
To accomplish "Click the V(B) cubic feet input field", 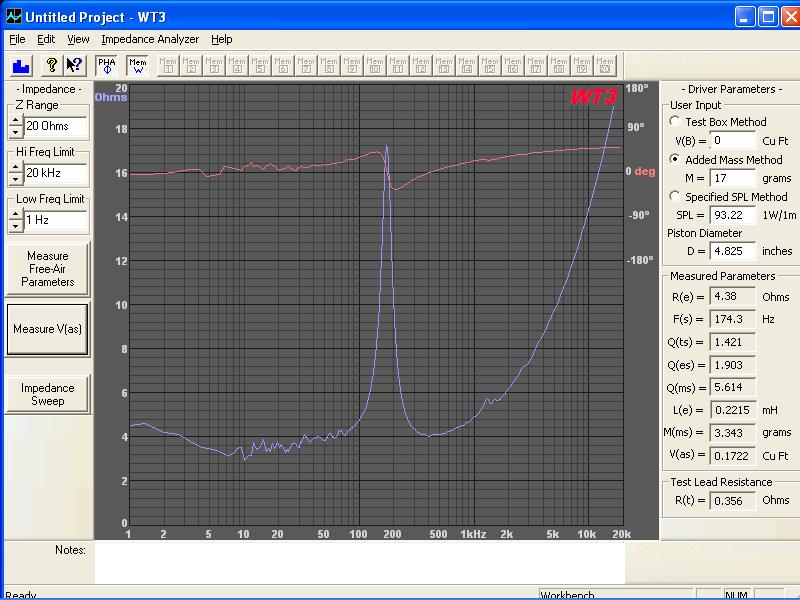I will coord(732,141).
